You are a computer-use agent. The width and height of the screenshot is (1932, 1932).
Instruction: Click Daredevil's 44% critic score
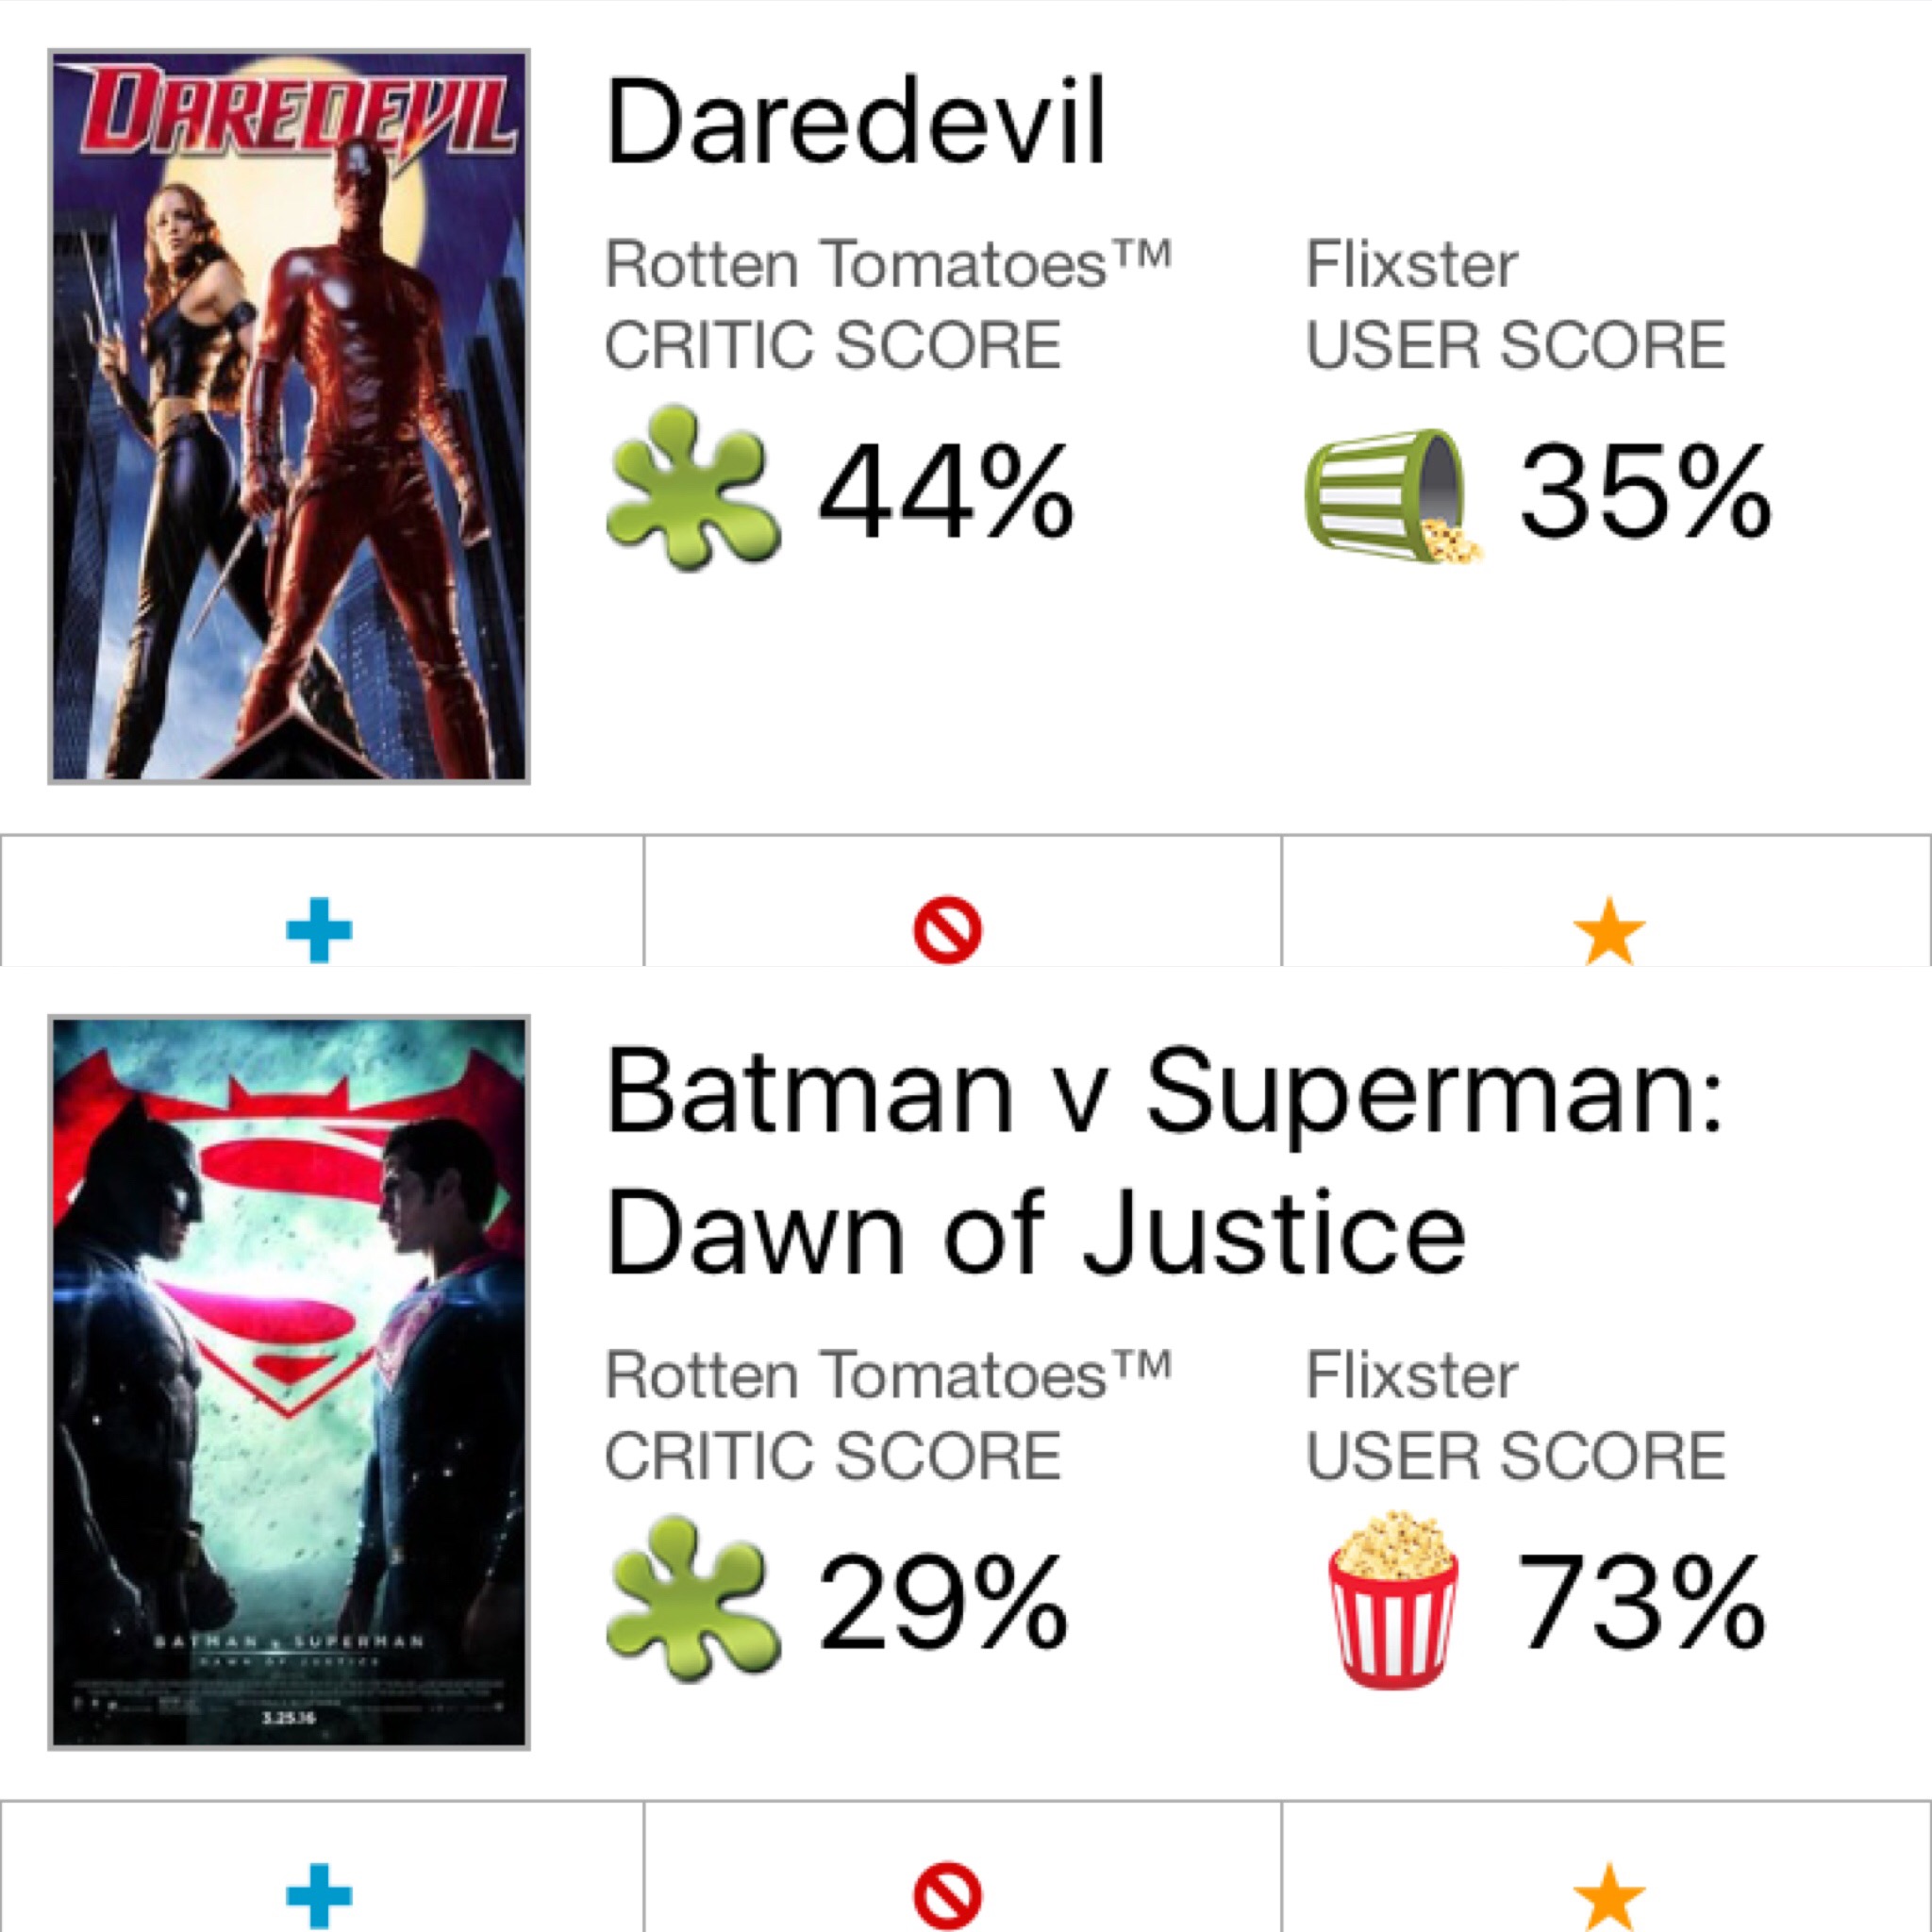coord(945,493)
